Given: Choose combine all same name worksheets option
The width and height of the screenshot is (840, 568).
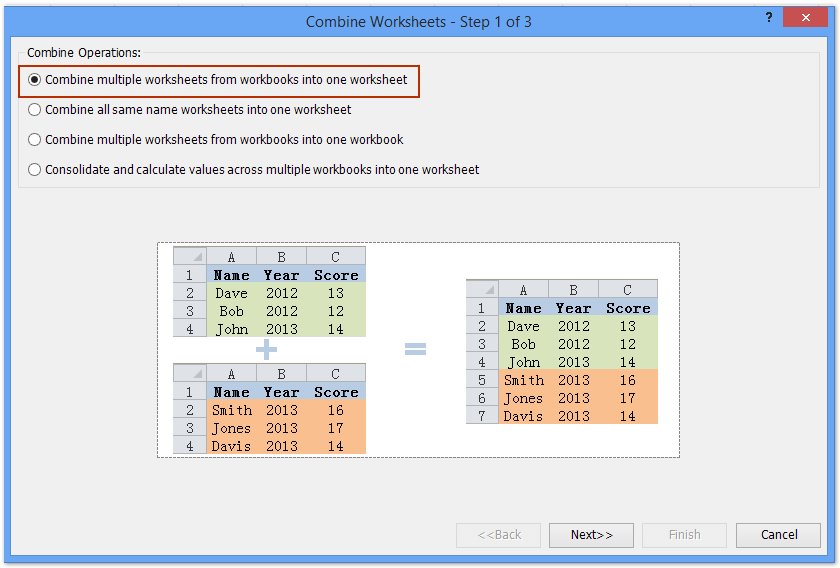Looking at the screenshot, I should (x=35, y=110).
